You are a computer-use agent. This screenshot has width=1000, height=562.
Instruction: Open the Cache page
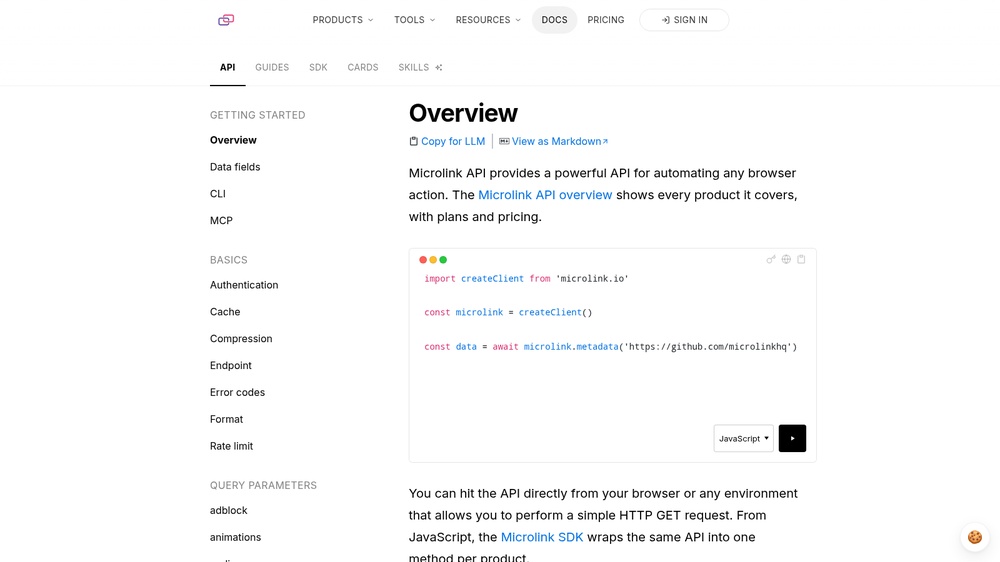click(x=225, y=312)
